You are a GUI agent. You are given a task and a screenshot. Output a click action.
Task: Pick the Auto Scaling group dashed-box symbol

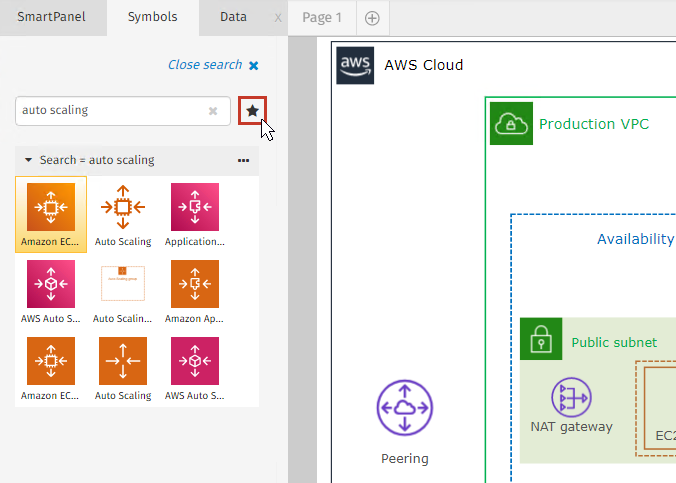122,284
